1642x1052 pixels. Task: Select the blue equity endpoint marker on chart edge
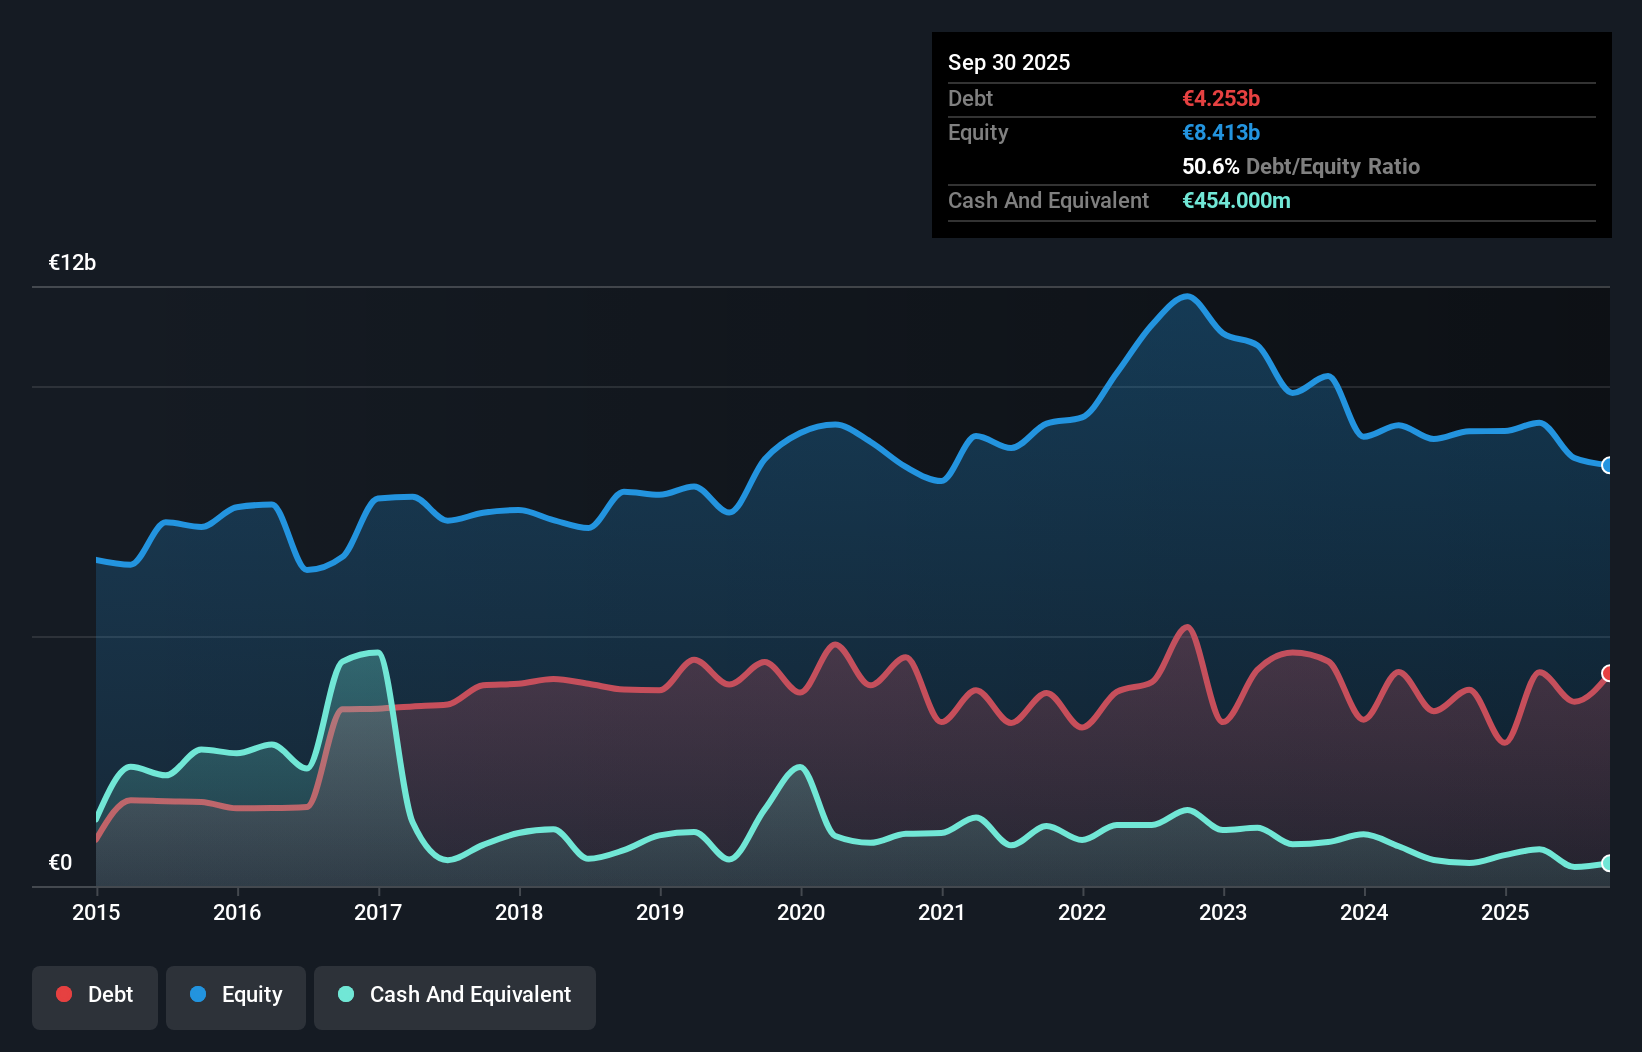(x=1608, y=465)
